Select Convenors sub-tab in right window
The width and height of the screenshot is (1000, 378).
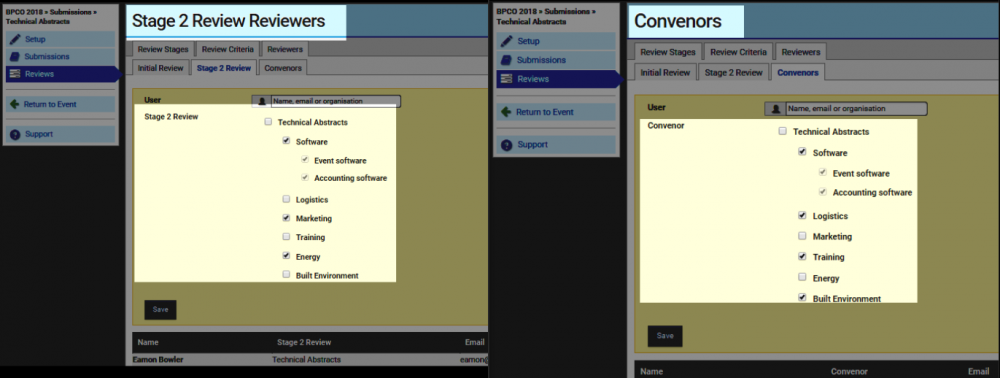click(798, 72)
